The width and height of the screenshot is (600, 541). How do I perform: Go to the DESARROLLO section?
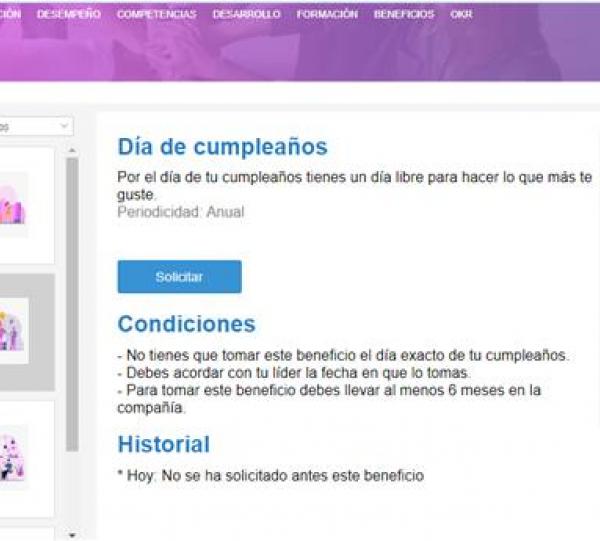(x=246, y=14)
